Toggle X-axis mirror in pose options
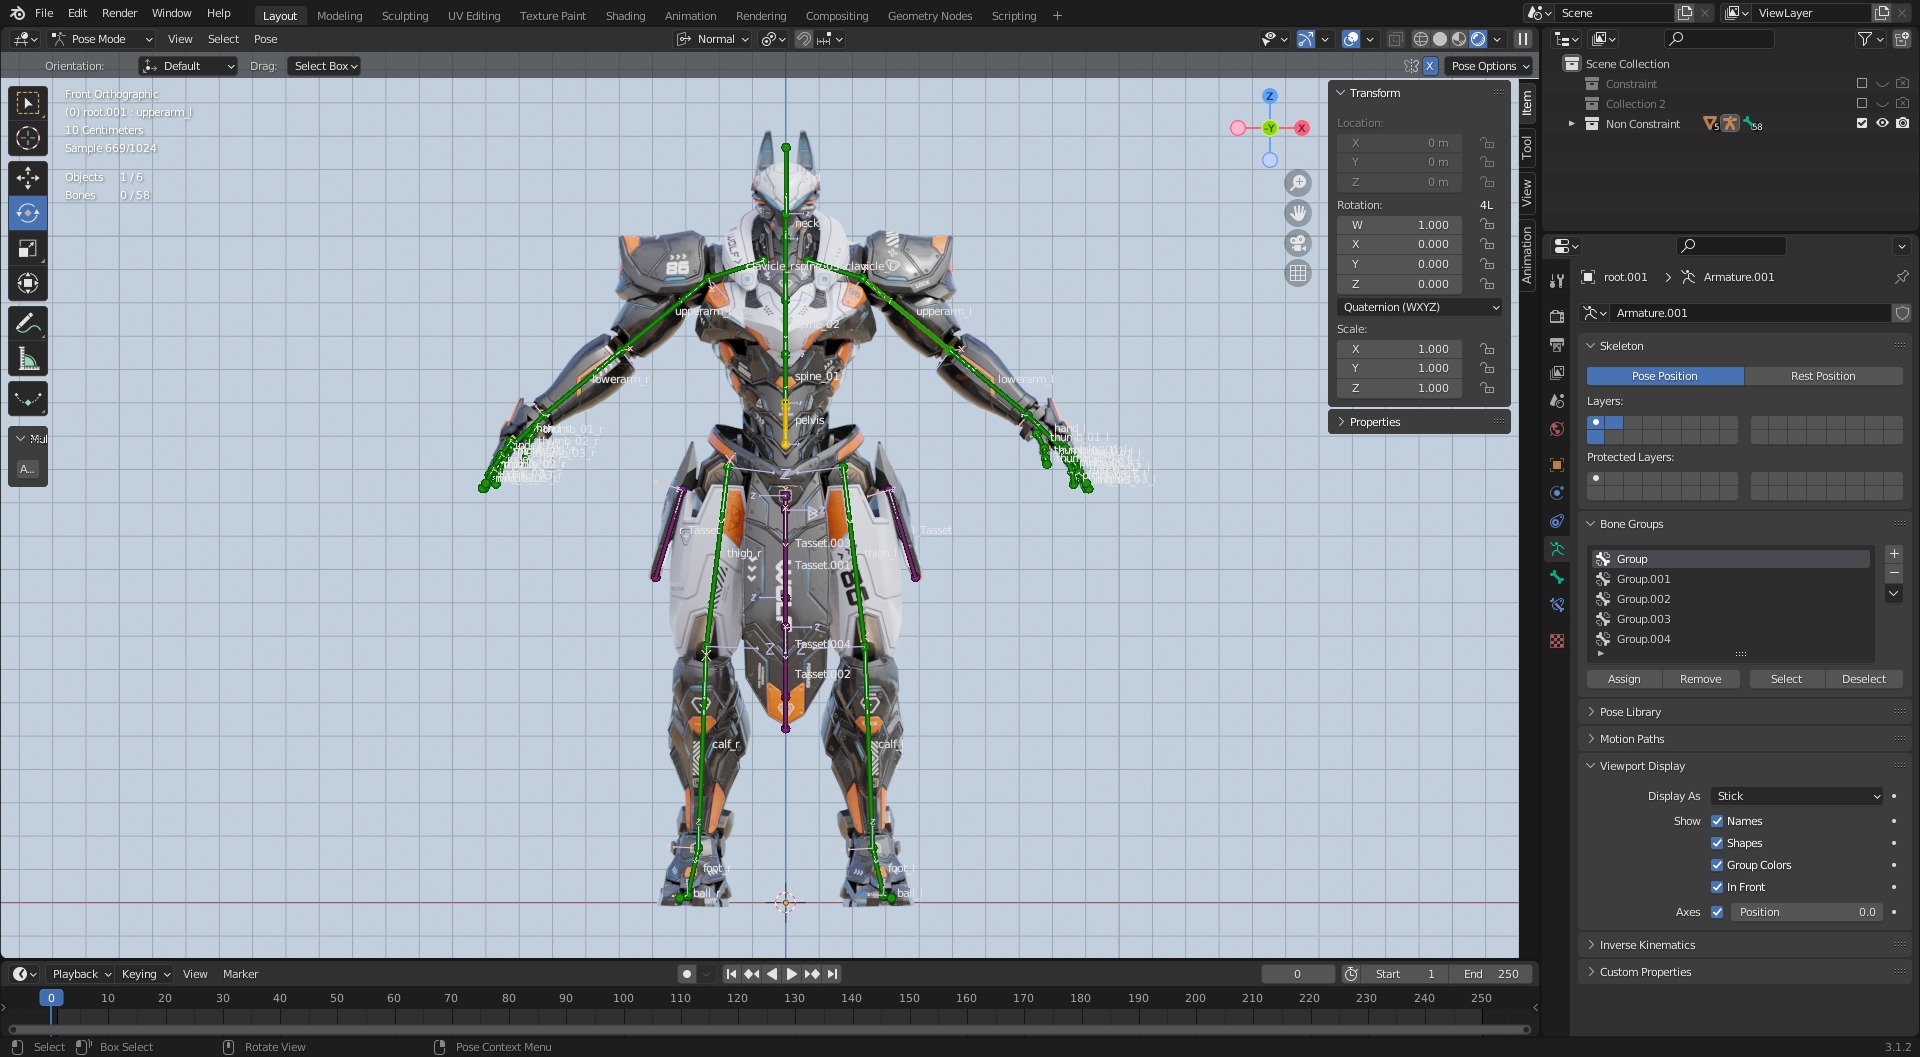This screenshot has height=1057, width=1920. (x=1430, y=66)
